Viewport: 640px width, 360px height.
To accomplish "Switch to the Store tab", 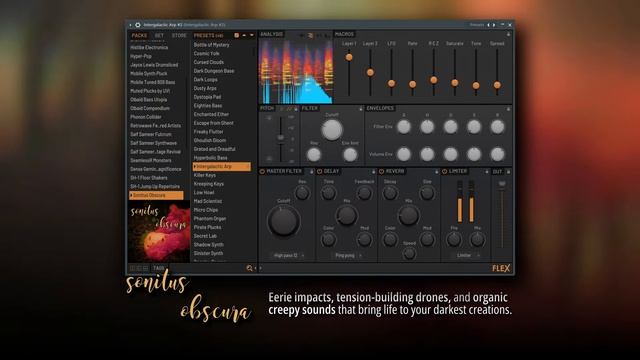I will (179, 36).
